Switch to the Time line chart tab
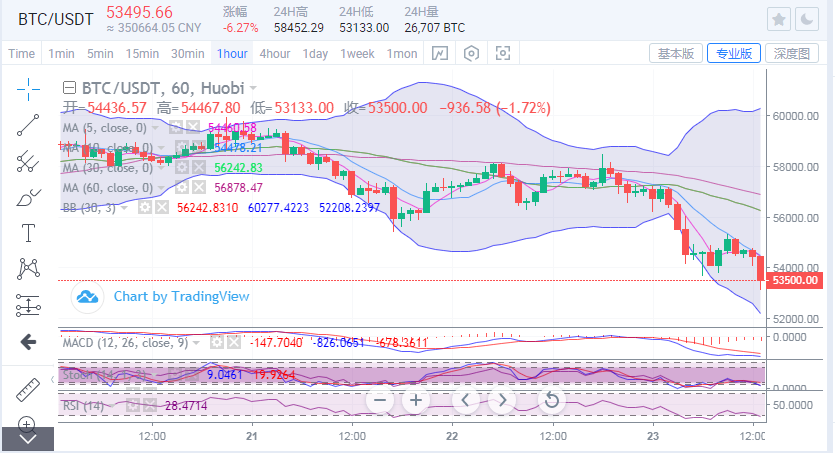 [21, 54]
